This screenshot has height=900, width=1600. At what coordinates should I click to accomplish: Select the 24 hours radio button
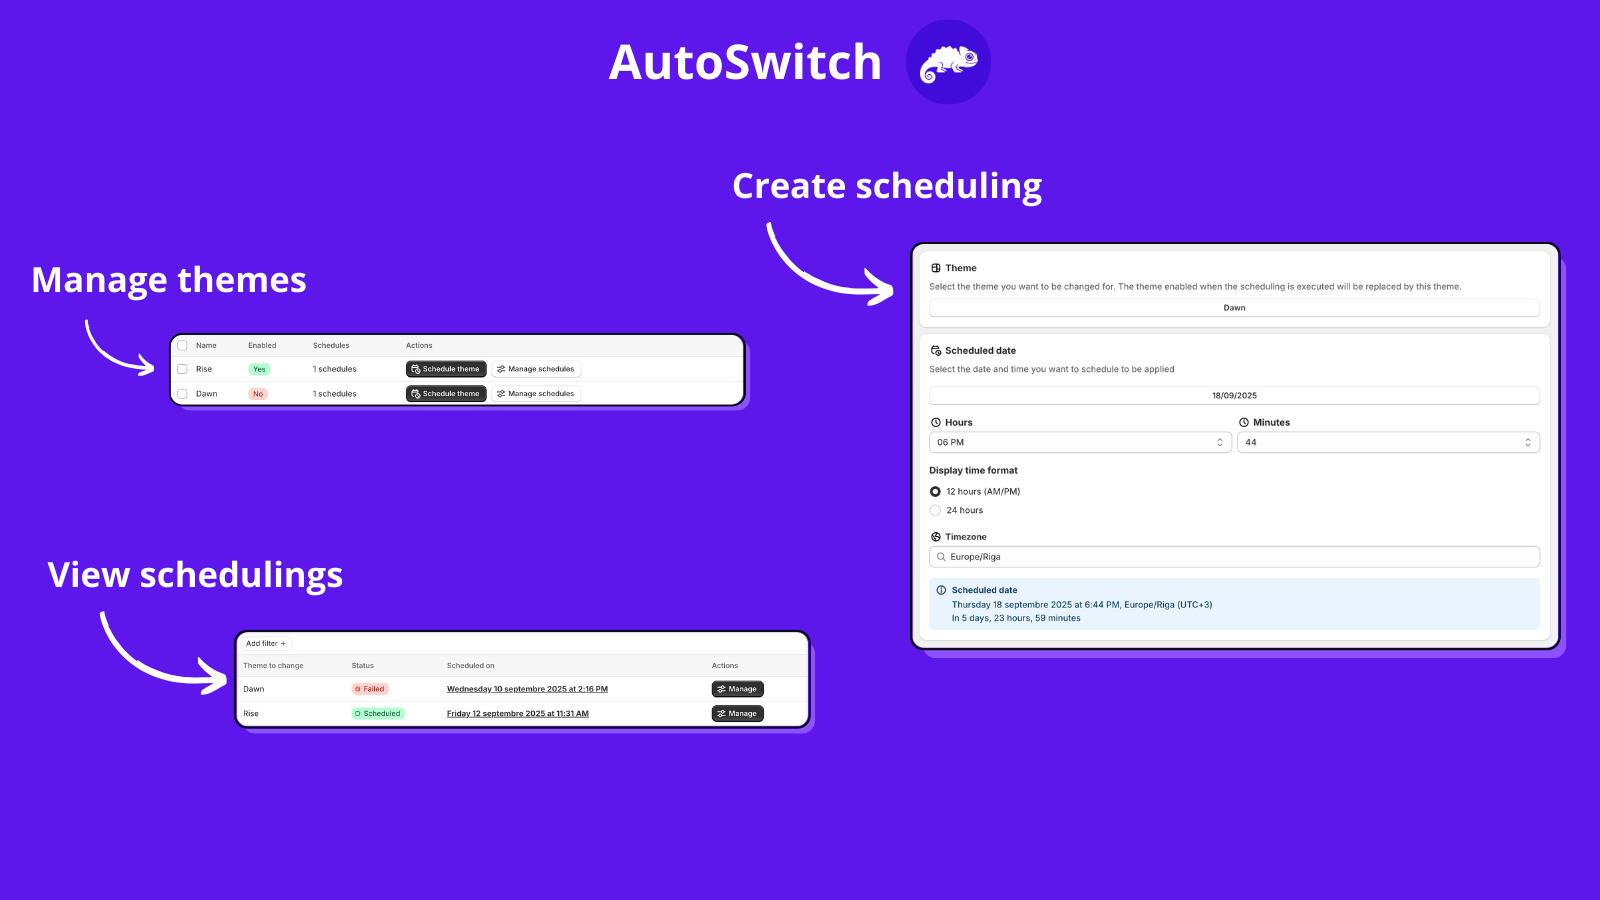pos(935,510)
